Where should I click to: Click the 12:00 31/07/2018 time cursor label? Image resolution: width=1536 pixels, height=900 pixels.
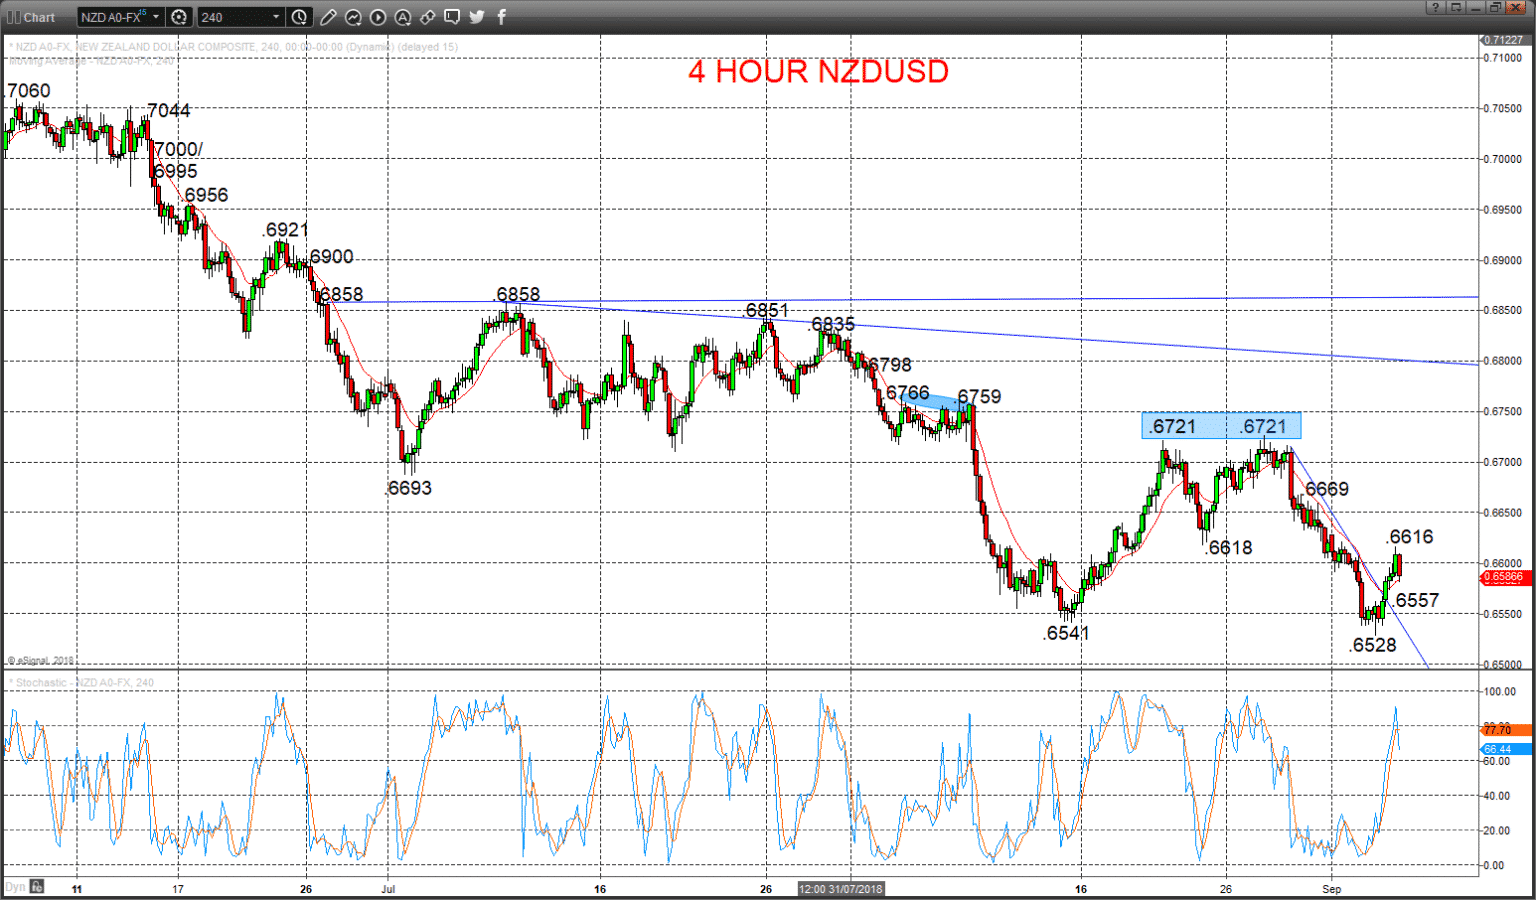pyautogui.click(x=841, y=888)
